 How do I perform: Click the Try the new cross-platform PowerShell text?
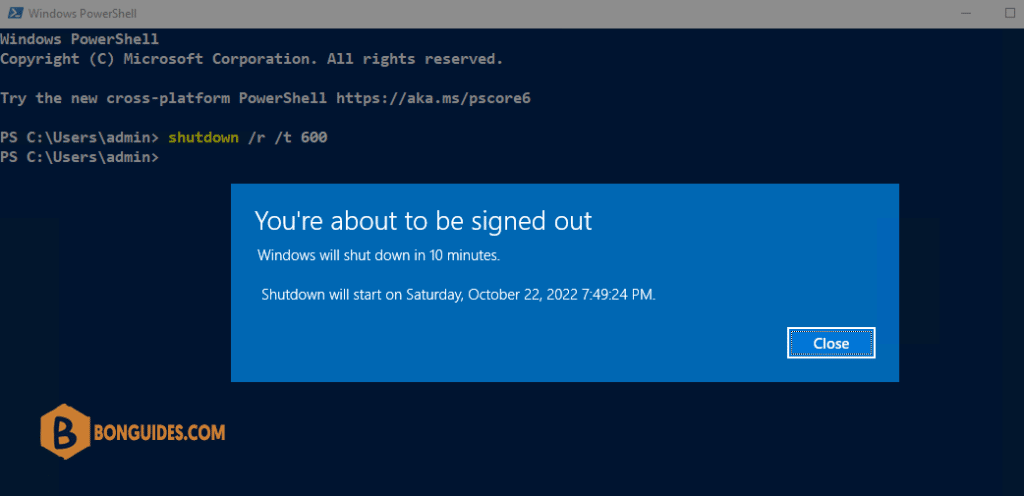(x=163, y=99)
